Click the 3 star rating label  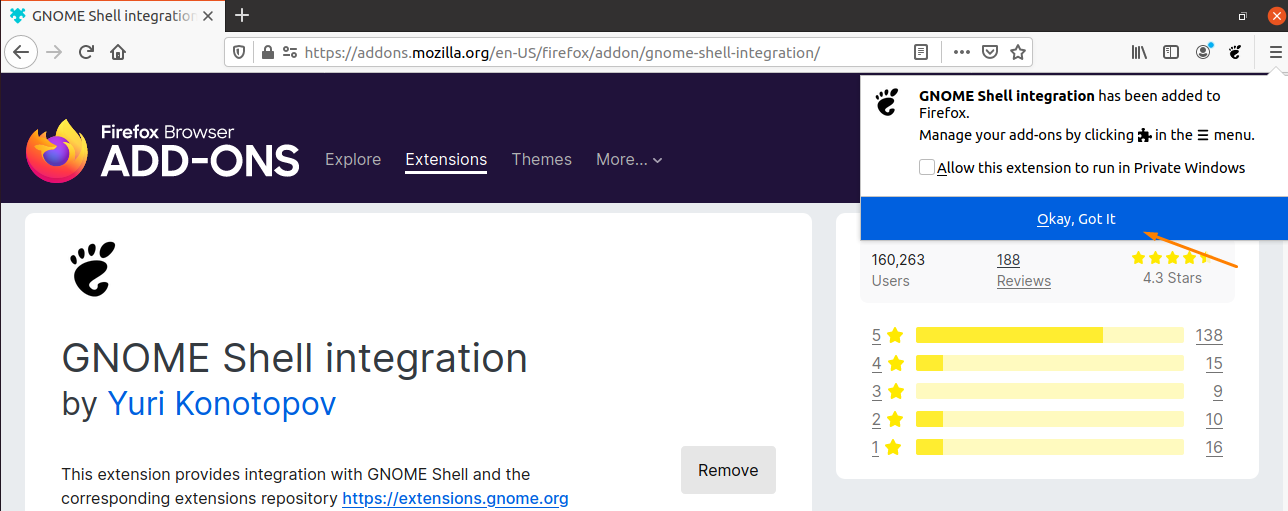point(887,391)
